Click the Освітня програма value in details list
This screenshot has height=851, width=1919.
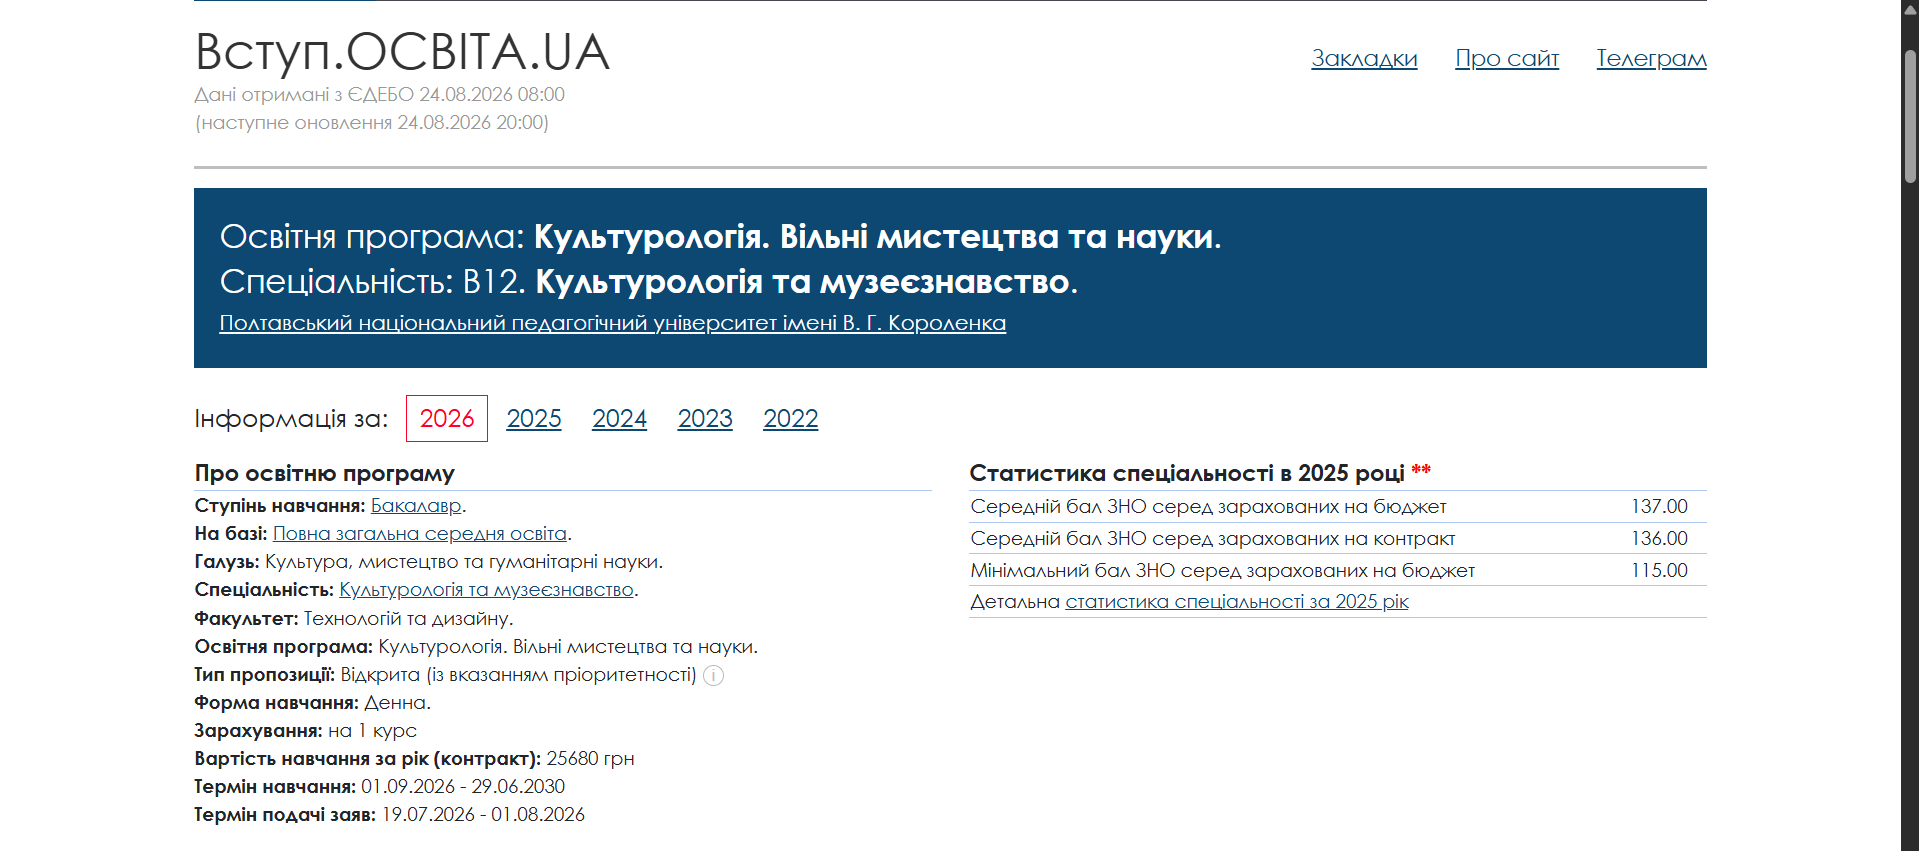tap(568, 647)
